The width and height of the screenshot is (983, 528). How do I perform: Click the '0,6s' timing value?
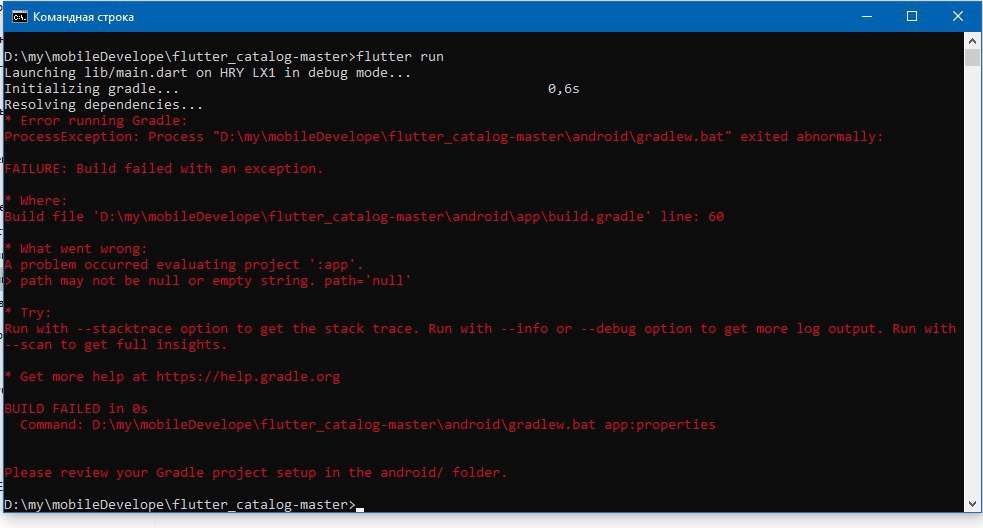click(564, 88)
